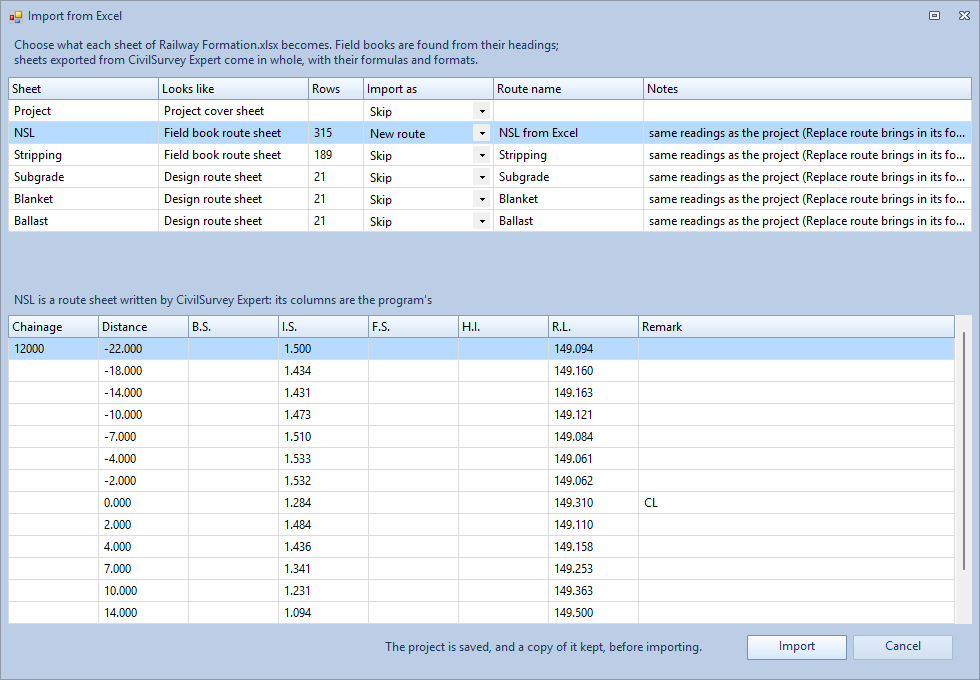This screenshot has height=680, width=980.
Task: Open Import as dropdown for NSL sheet
Action: click(482, 133)
